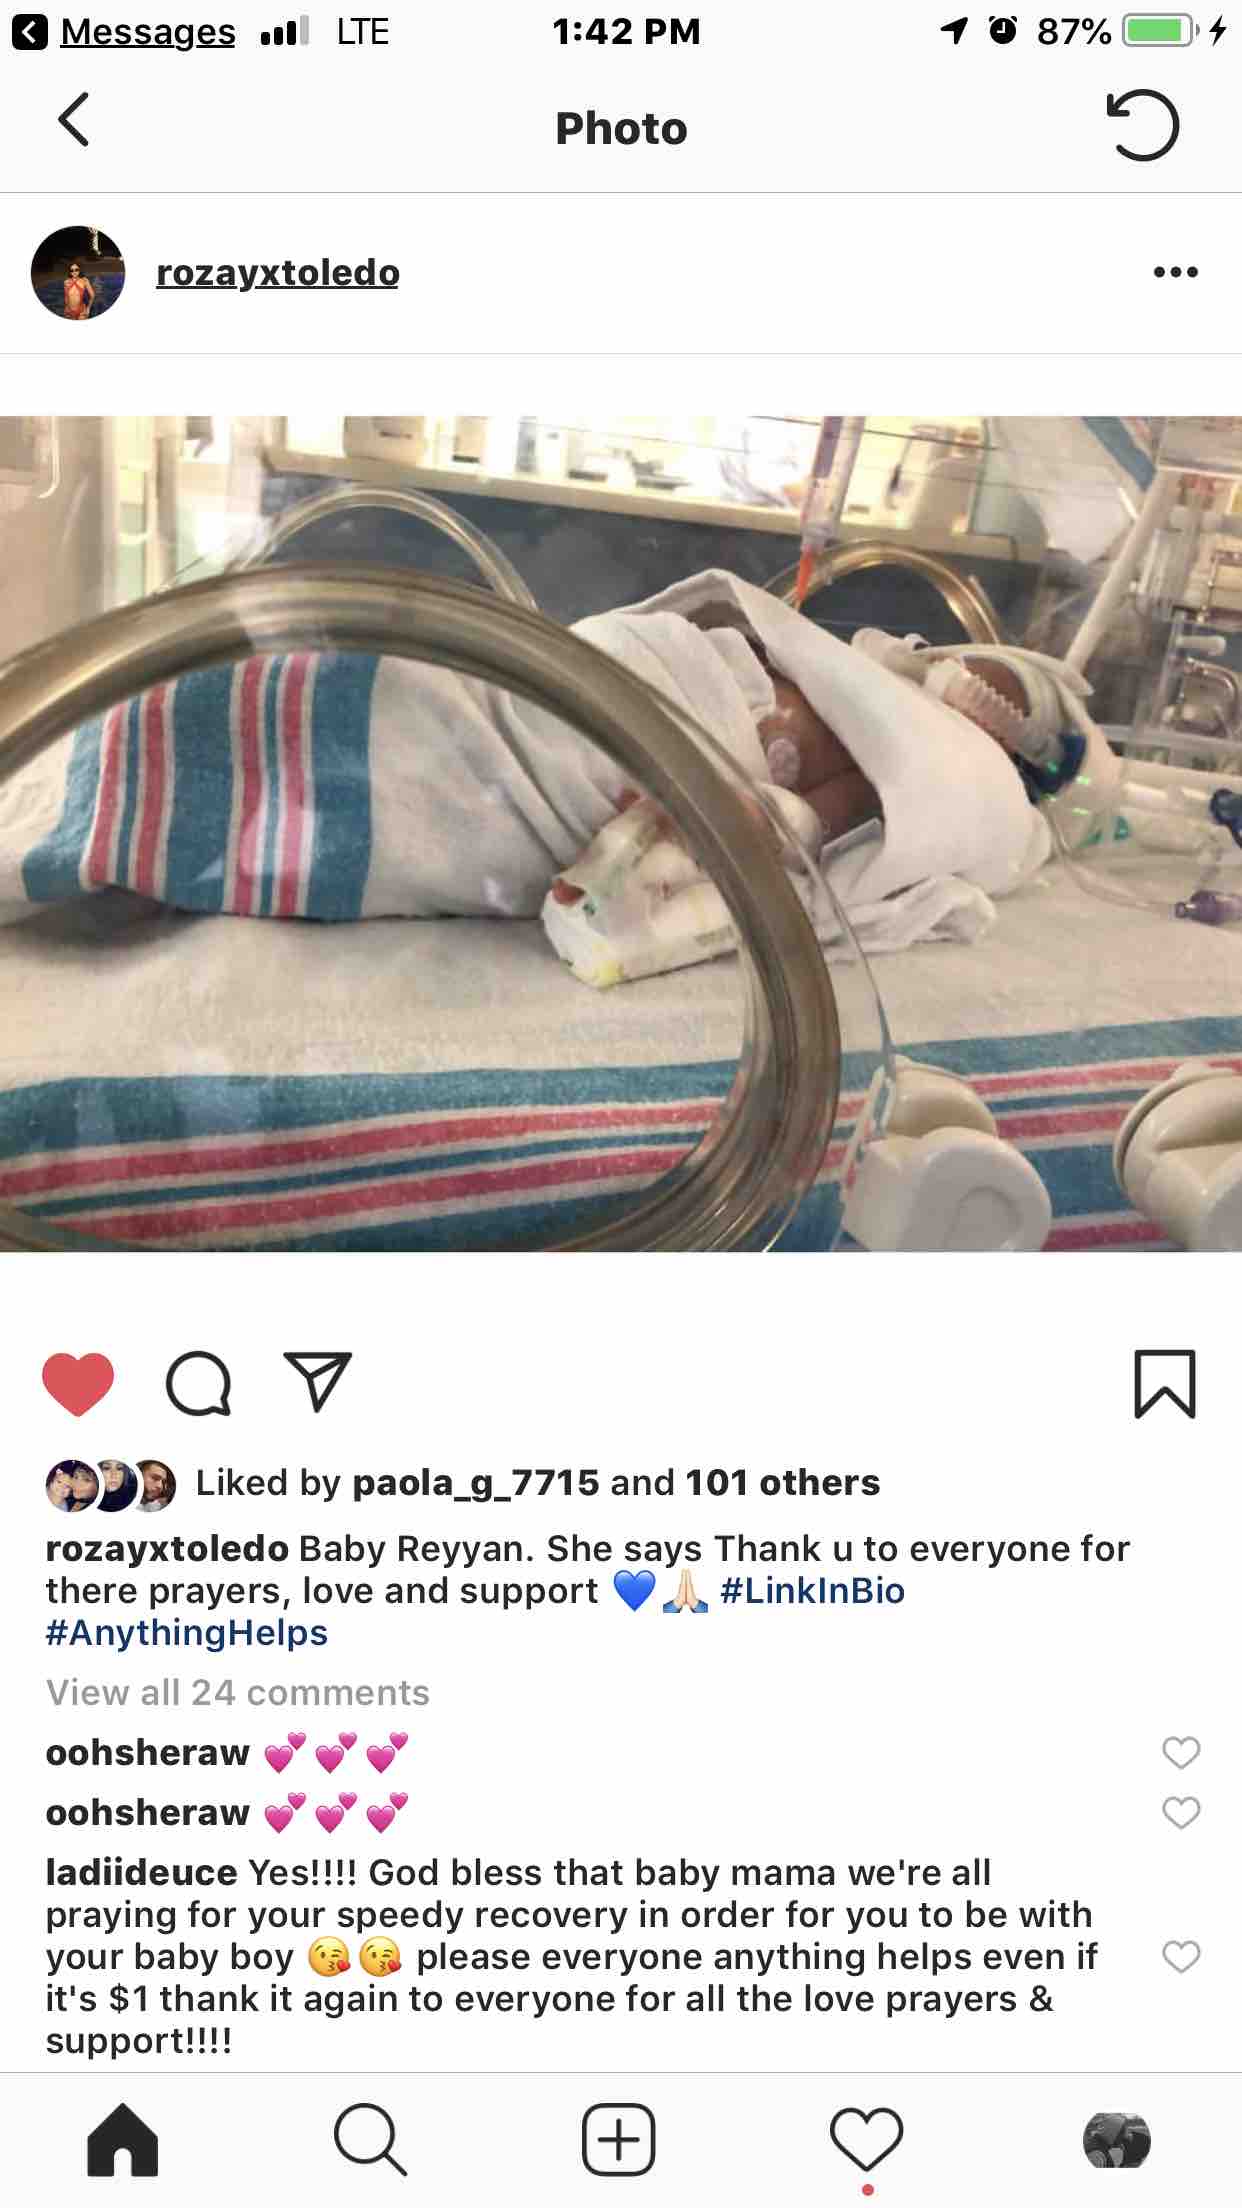1242x2208 pixels.
Task: Tap the new post plus icon
Action: (x=619, y=2140)
